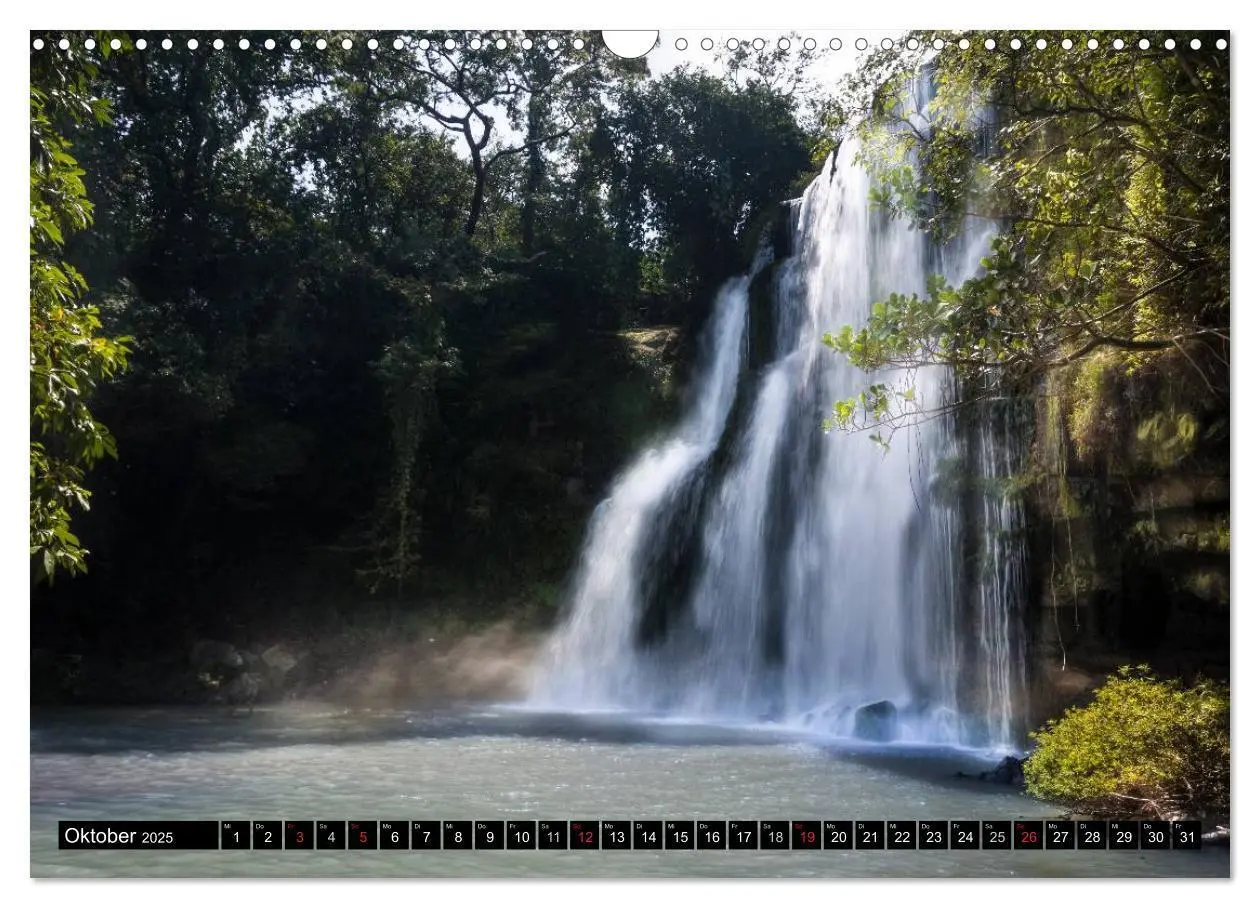Select the red Sunday date 5

pos(362,836)
